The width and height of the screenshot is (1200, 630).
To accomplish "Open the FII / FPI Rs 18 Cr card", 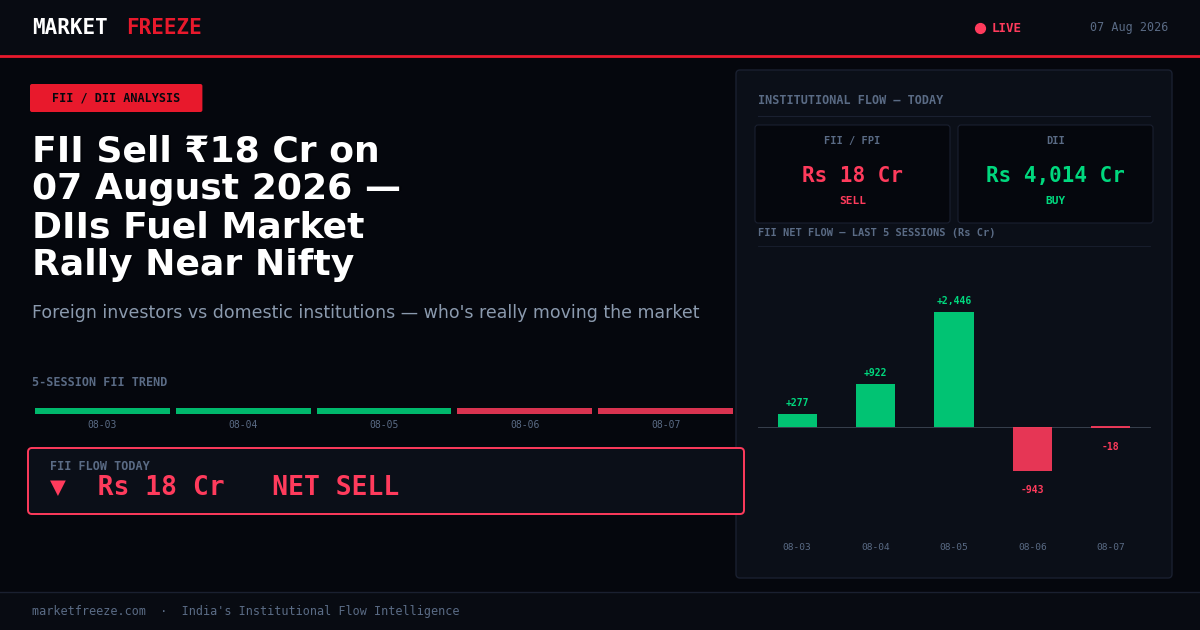I will click(852, 174).
